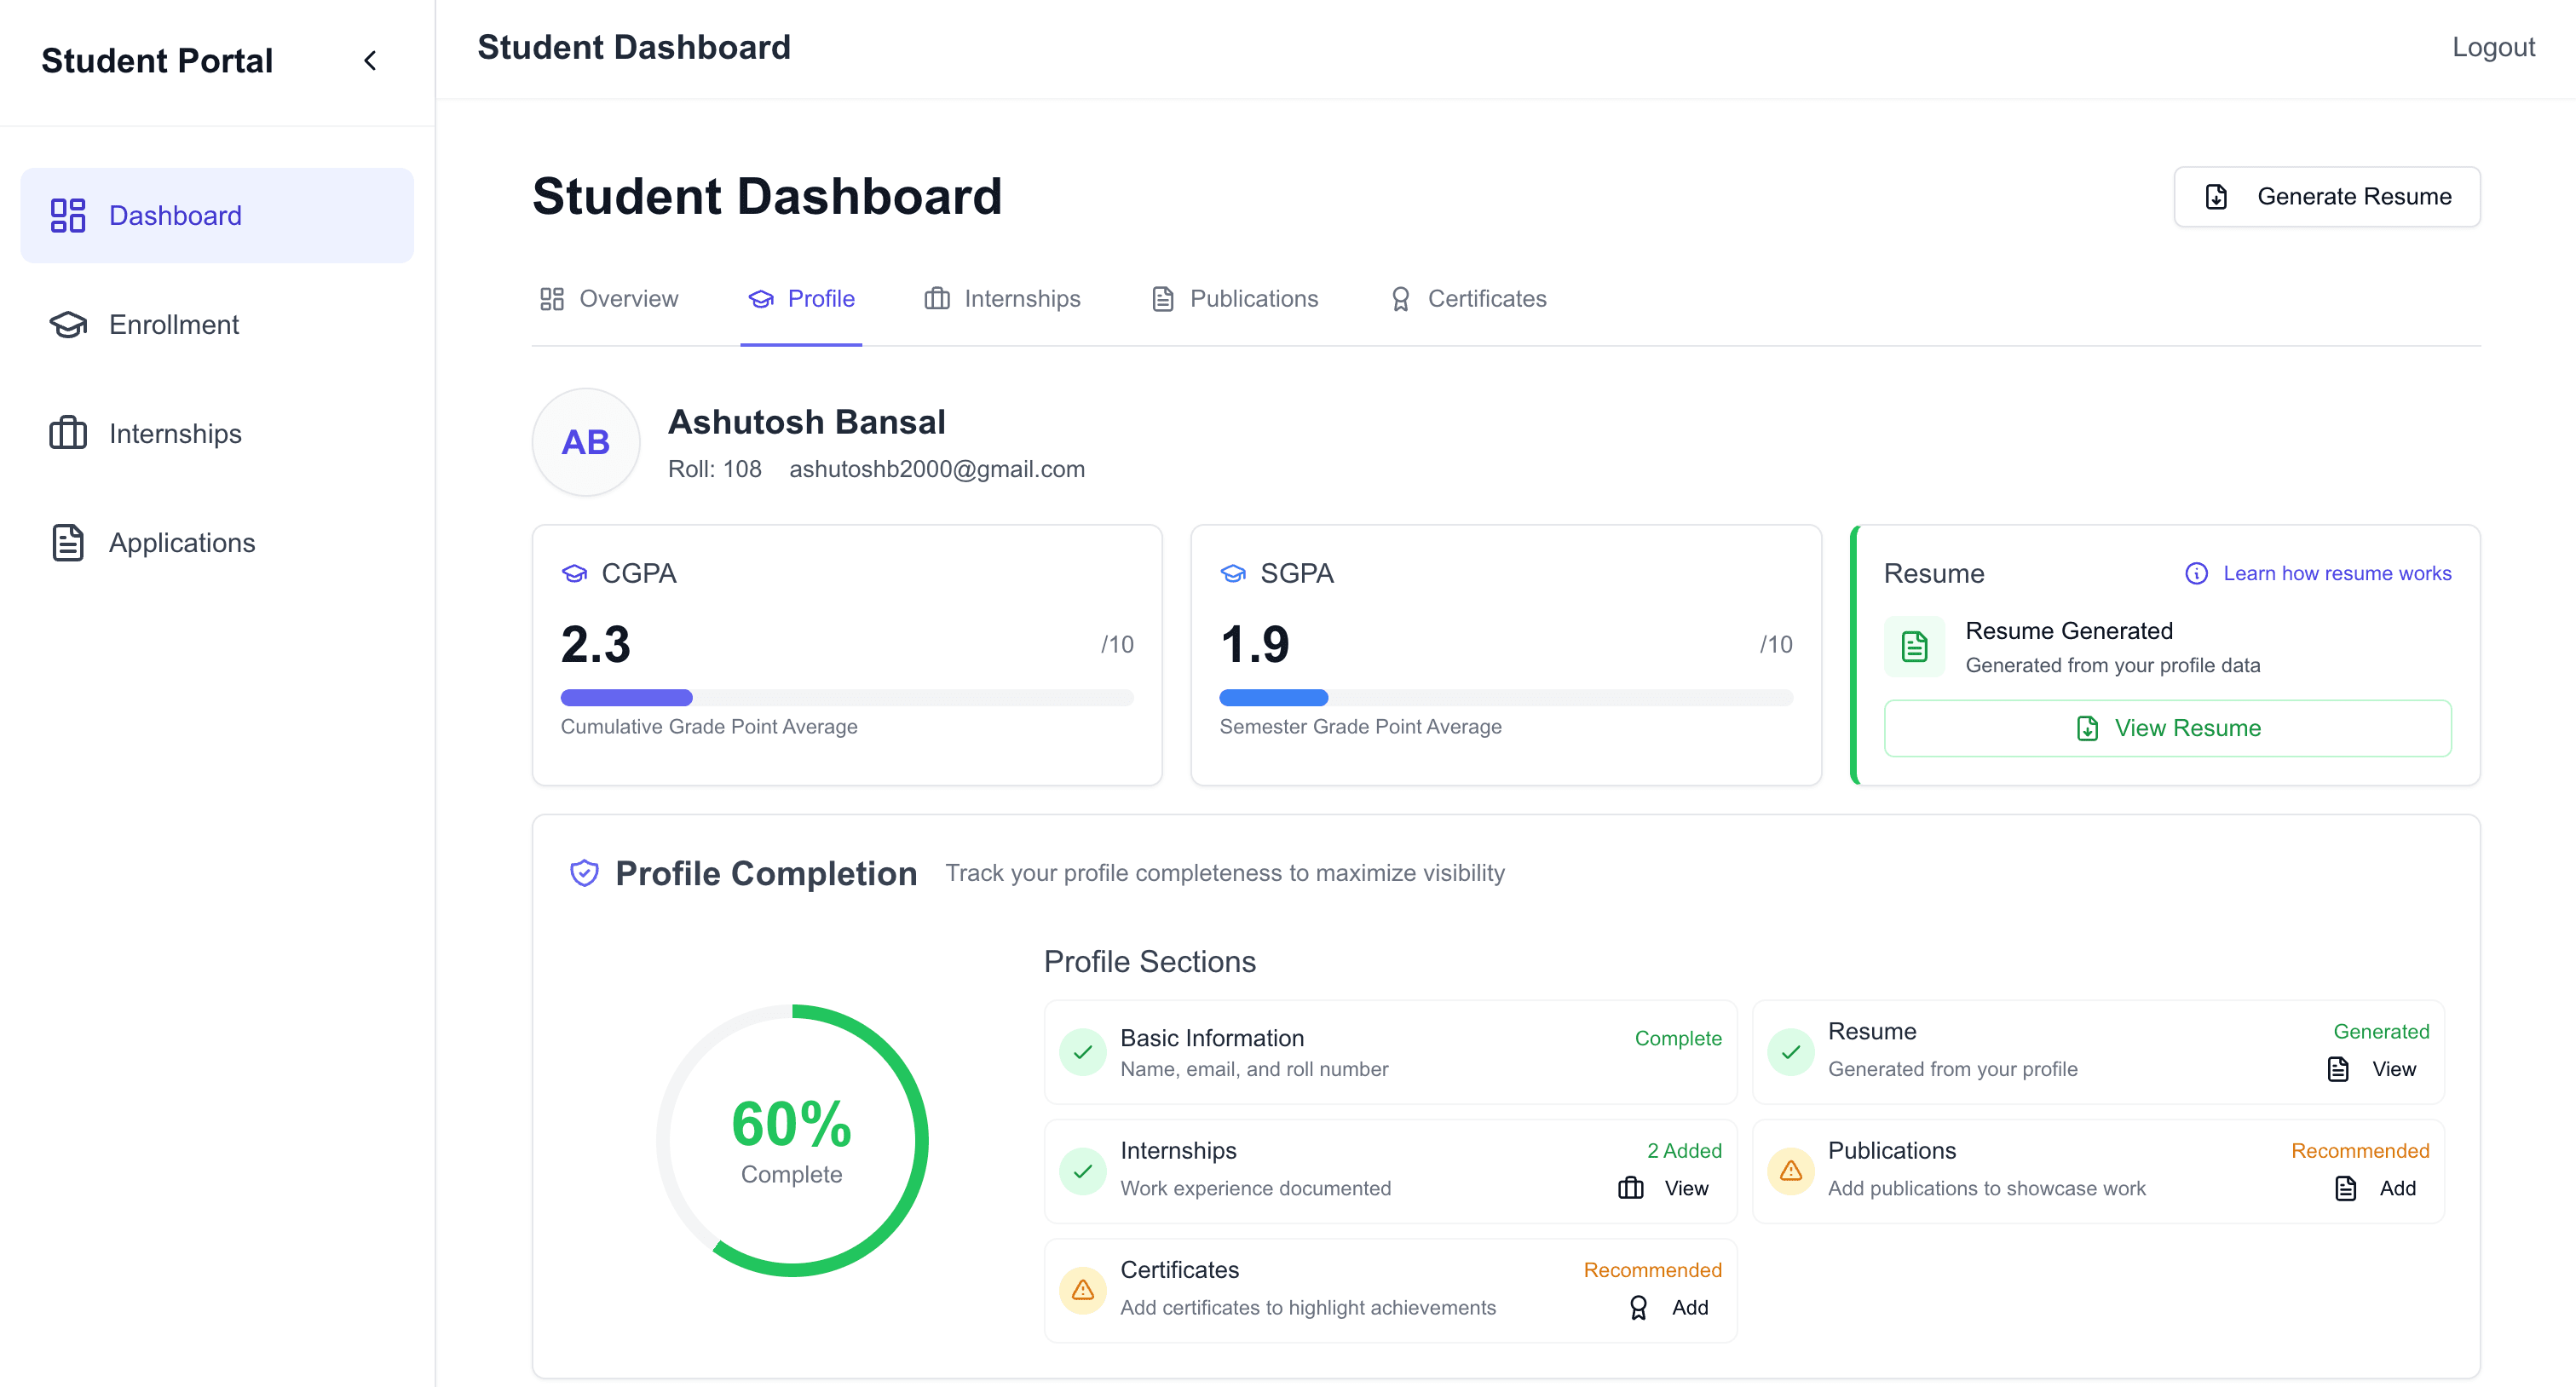Click Generate Resume

point(2327,197)
